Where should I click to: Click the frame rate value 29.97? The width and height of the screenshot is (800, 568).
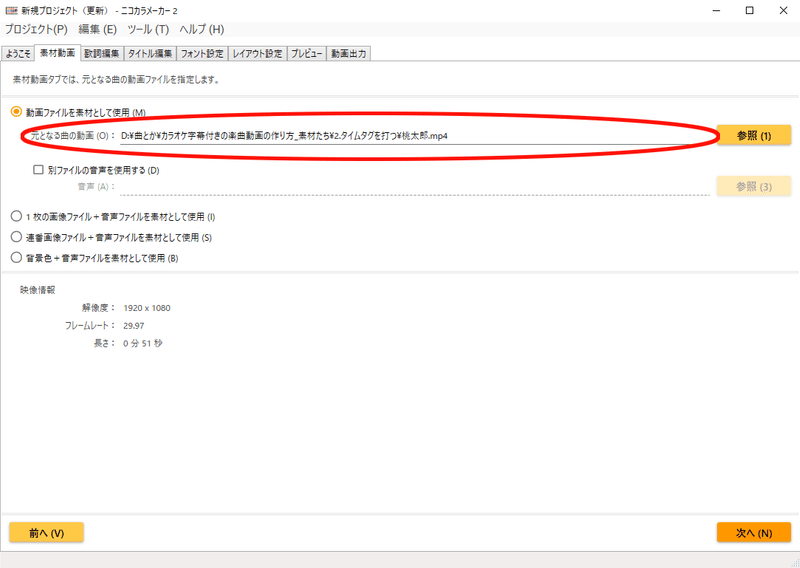click(134, 326)
